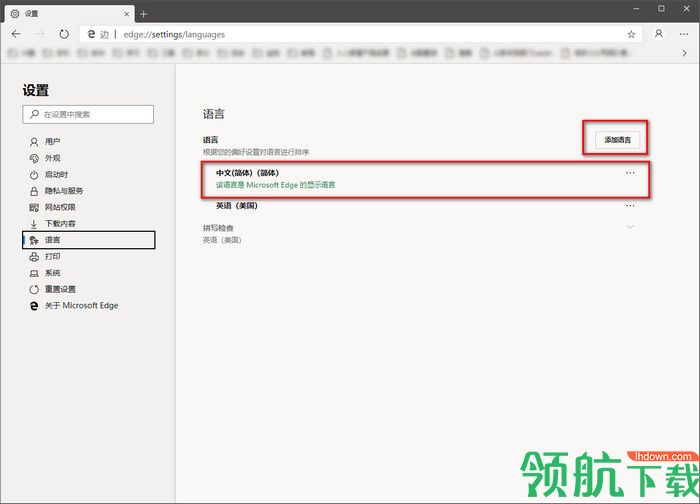700x504 pixels.
Task: Select the 语言 item in the sidebar
Action: coord(88,240)
